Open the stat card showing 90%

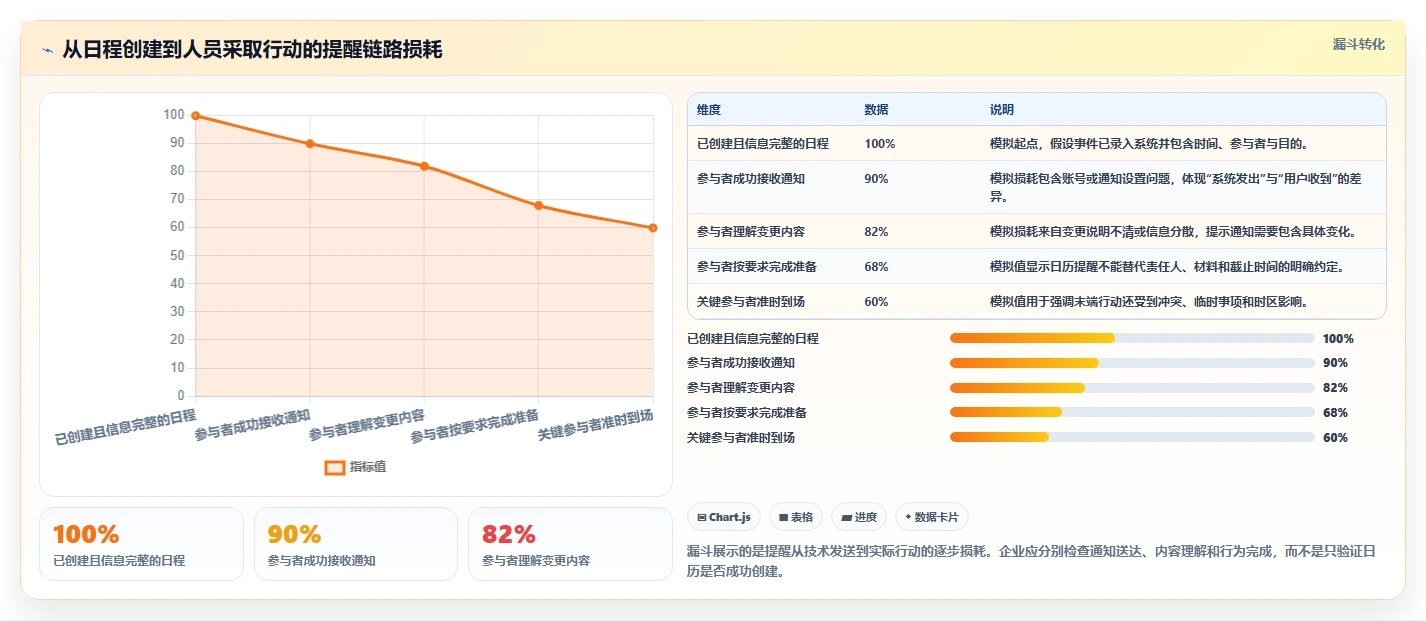pos(356,544)
